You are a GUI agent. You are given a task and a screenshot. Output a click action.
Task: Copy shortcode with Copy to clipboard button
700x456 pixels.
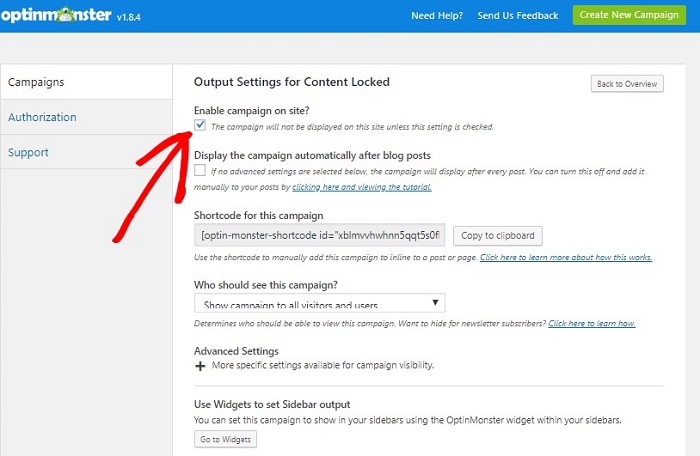click(x=498, y=235)
